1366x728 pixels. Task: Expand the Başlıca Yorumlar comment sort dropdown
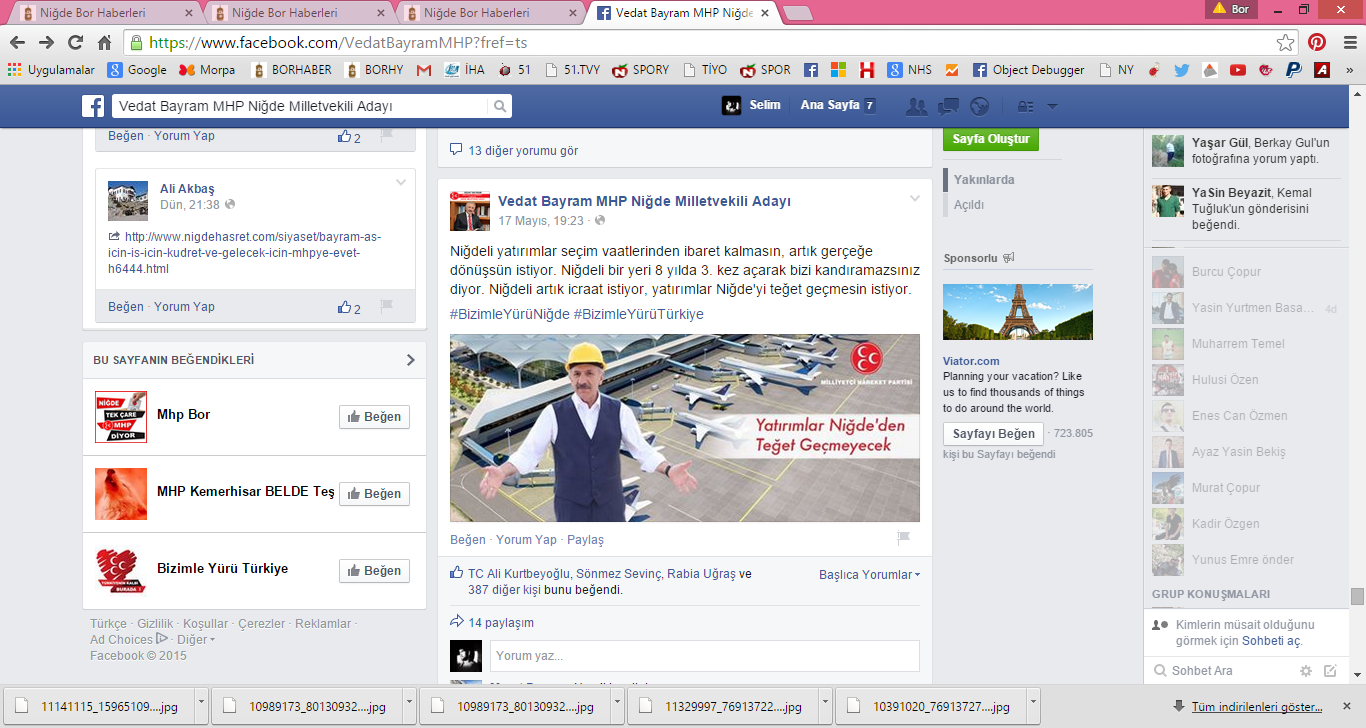coord(869,575)
